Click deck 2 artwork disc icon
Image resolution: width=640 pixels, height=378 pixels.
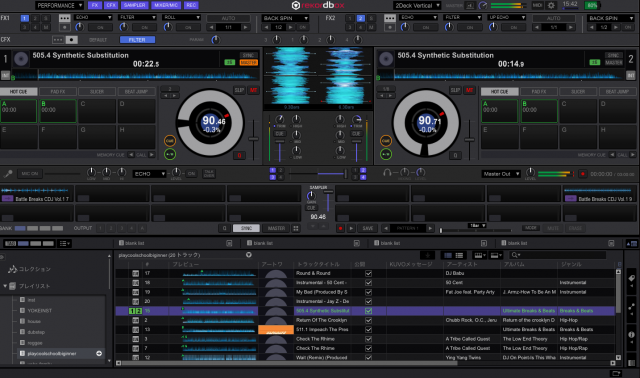pos(386,59)
